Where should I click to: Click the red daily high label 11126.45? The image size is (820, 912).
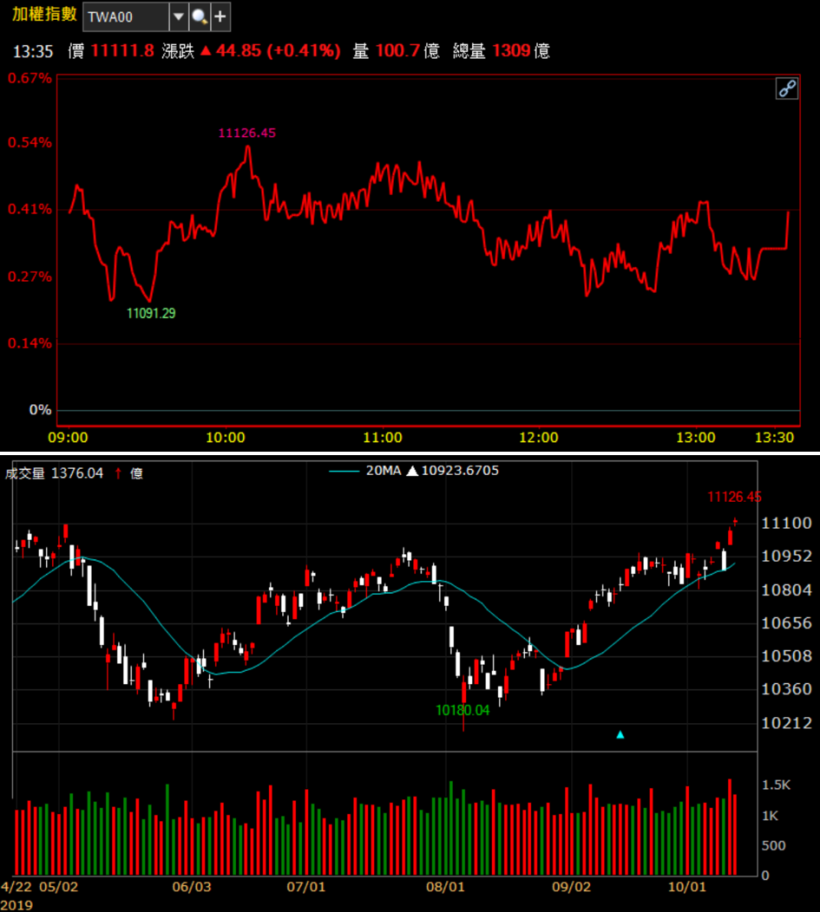[734, 497]
